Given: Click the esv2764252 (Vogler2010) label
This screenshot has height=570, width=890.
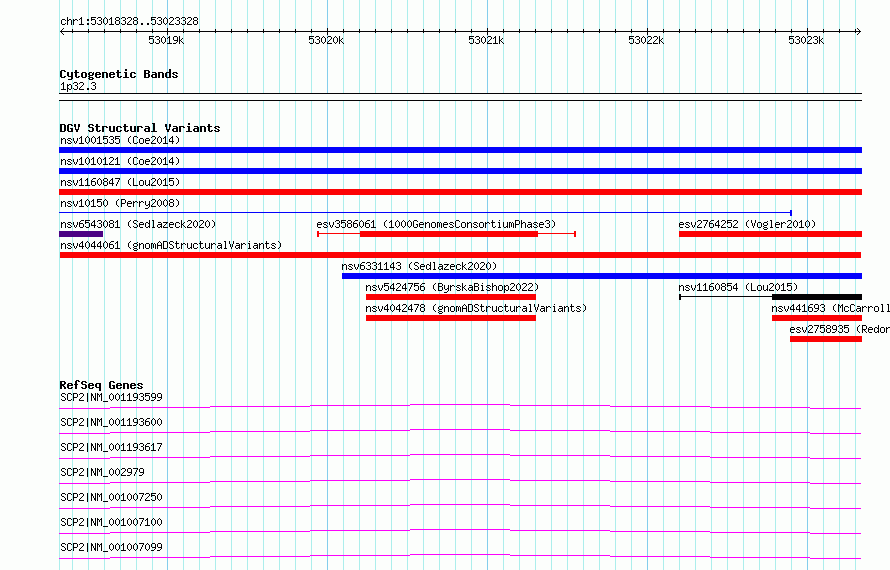Looking at the screenshot, I should (x=747, y=224).
